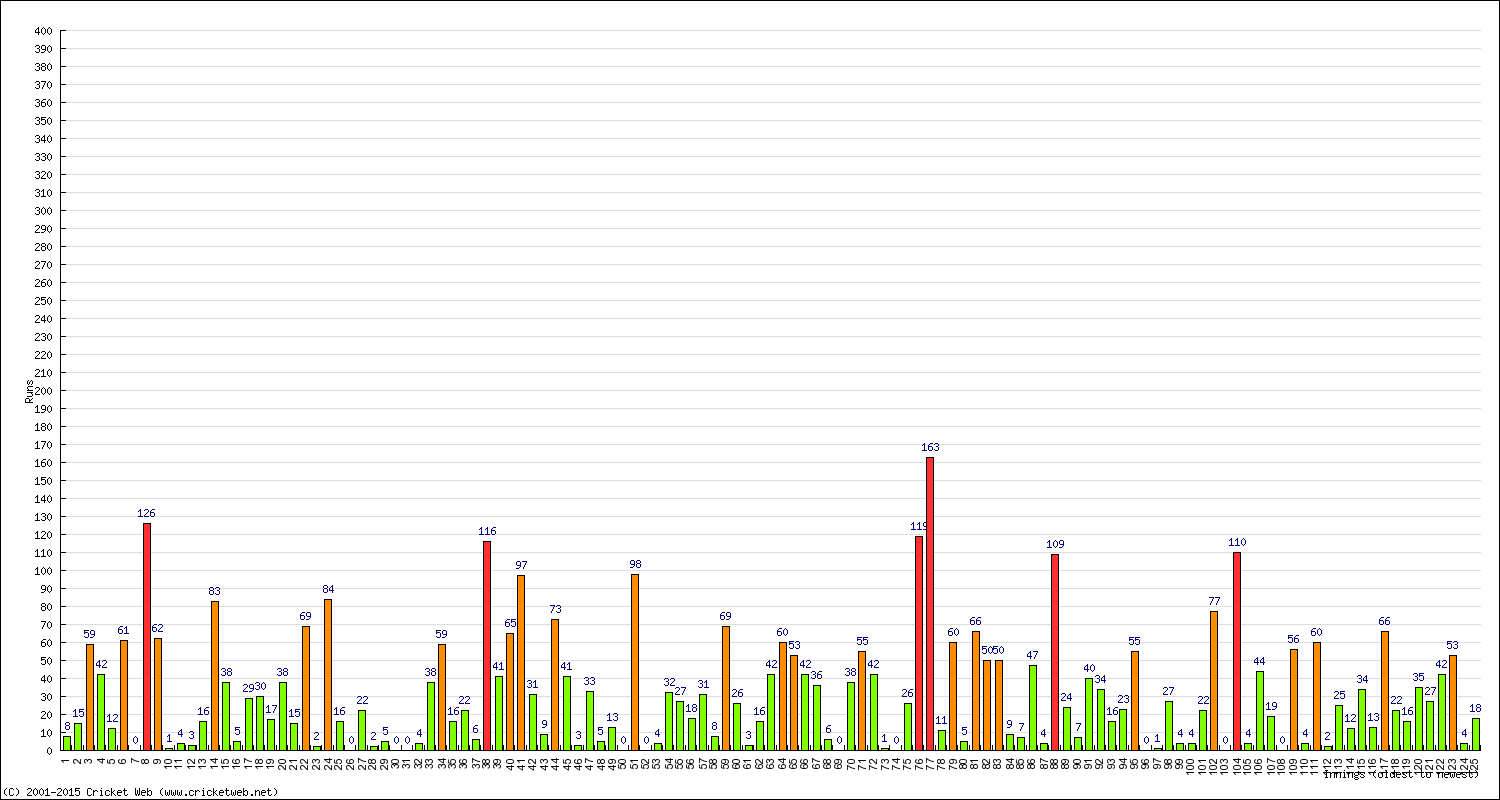
Task: Click the 300 y-axis tick label
Action: (x=42, y=211)
